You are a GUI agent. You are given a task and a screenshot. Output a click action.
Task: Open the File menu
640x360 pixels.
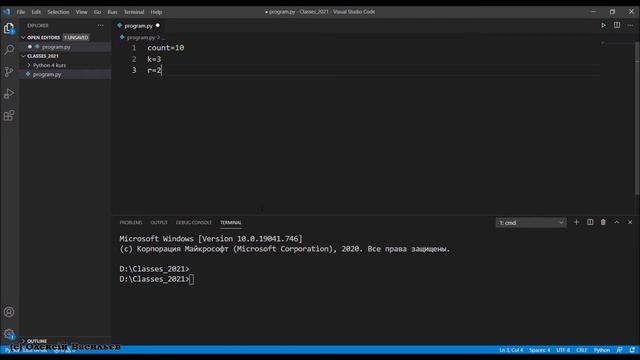[21, 12]
